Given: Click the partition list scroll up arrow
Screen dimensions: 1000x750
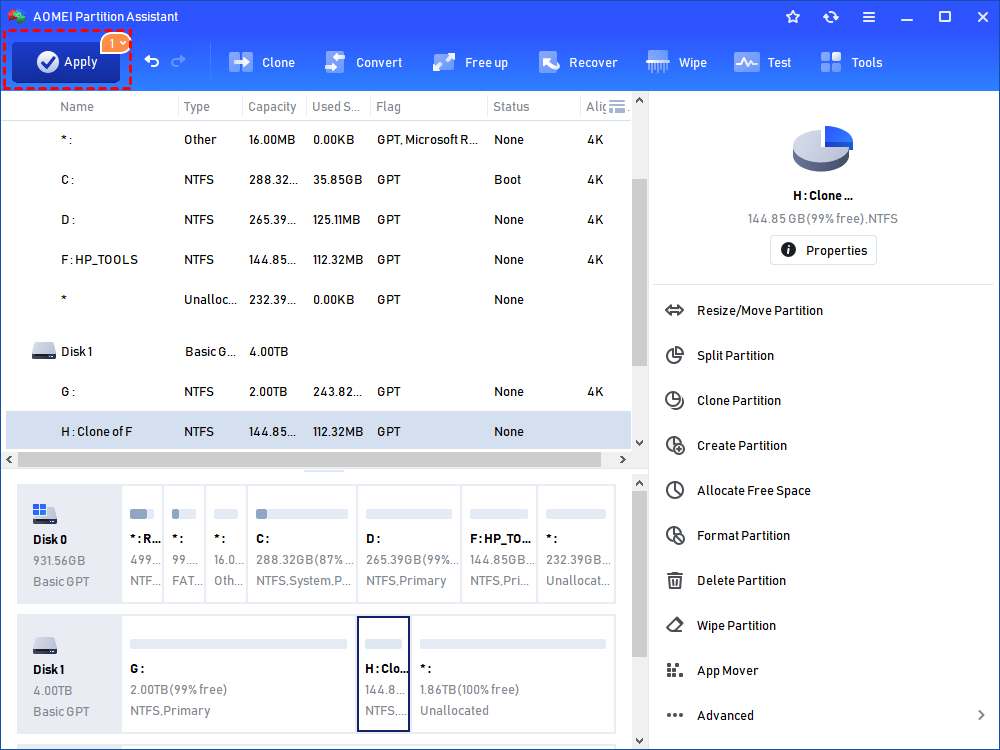Looking at the screenshot, I should [639, 101].
